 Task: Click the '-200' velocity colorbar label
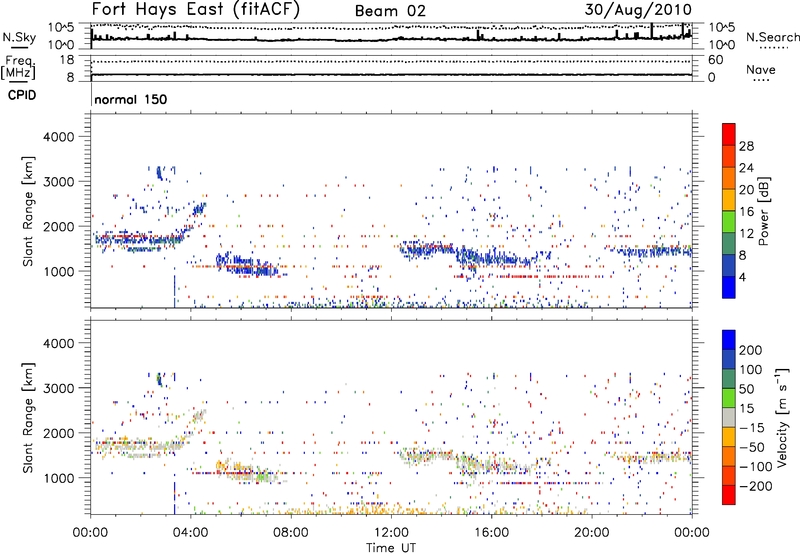pos(755,486)
